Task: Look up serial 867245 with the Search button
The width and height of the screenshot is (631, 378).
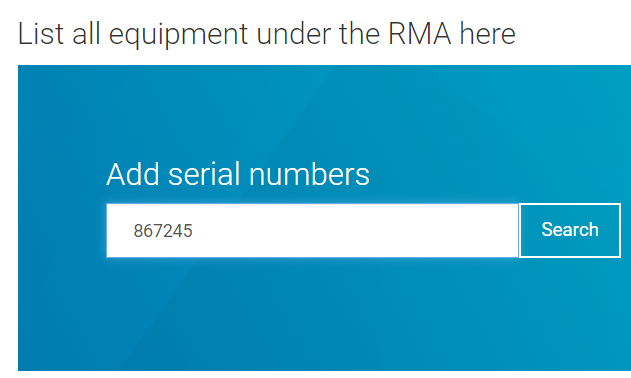Action: (570, 230)
